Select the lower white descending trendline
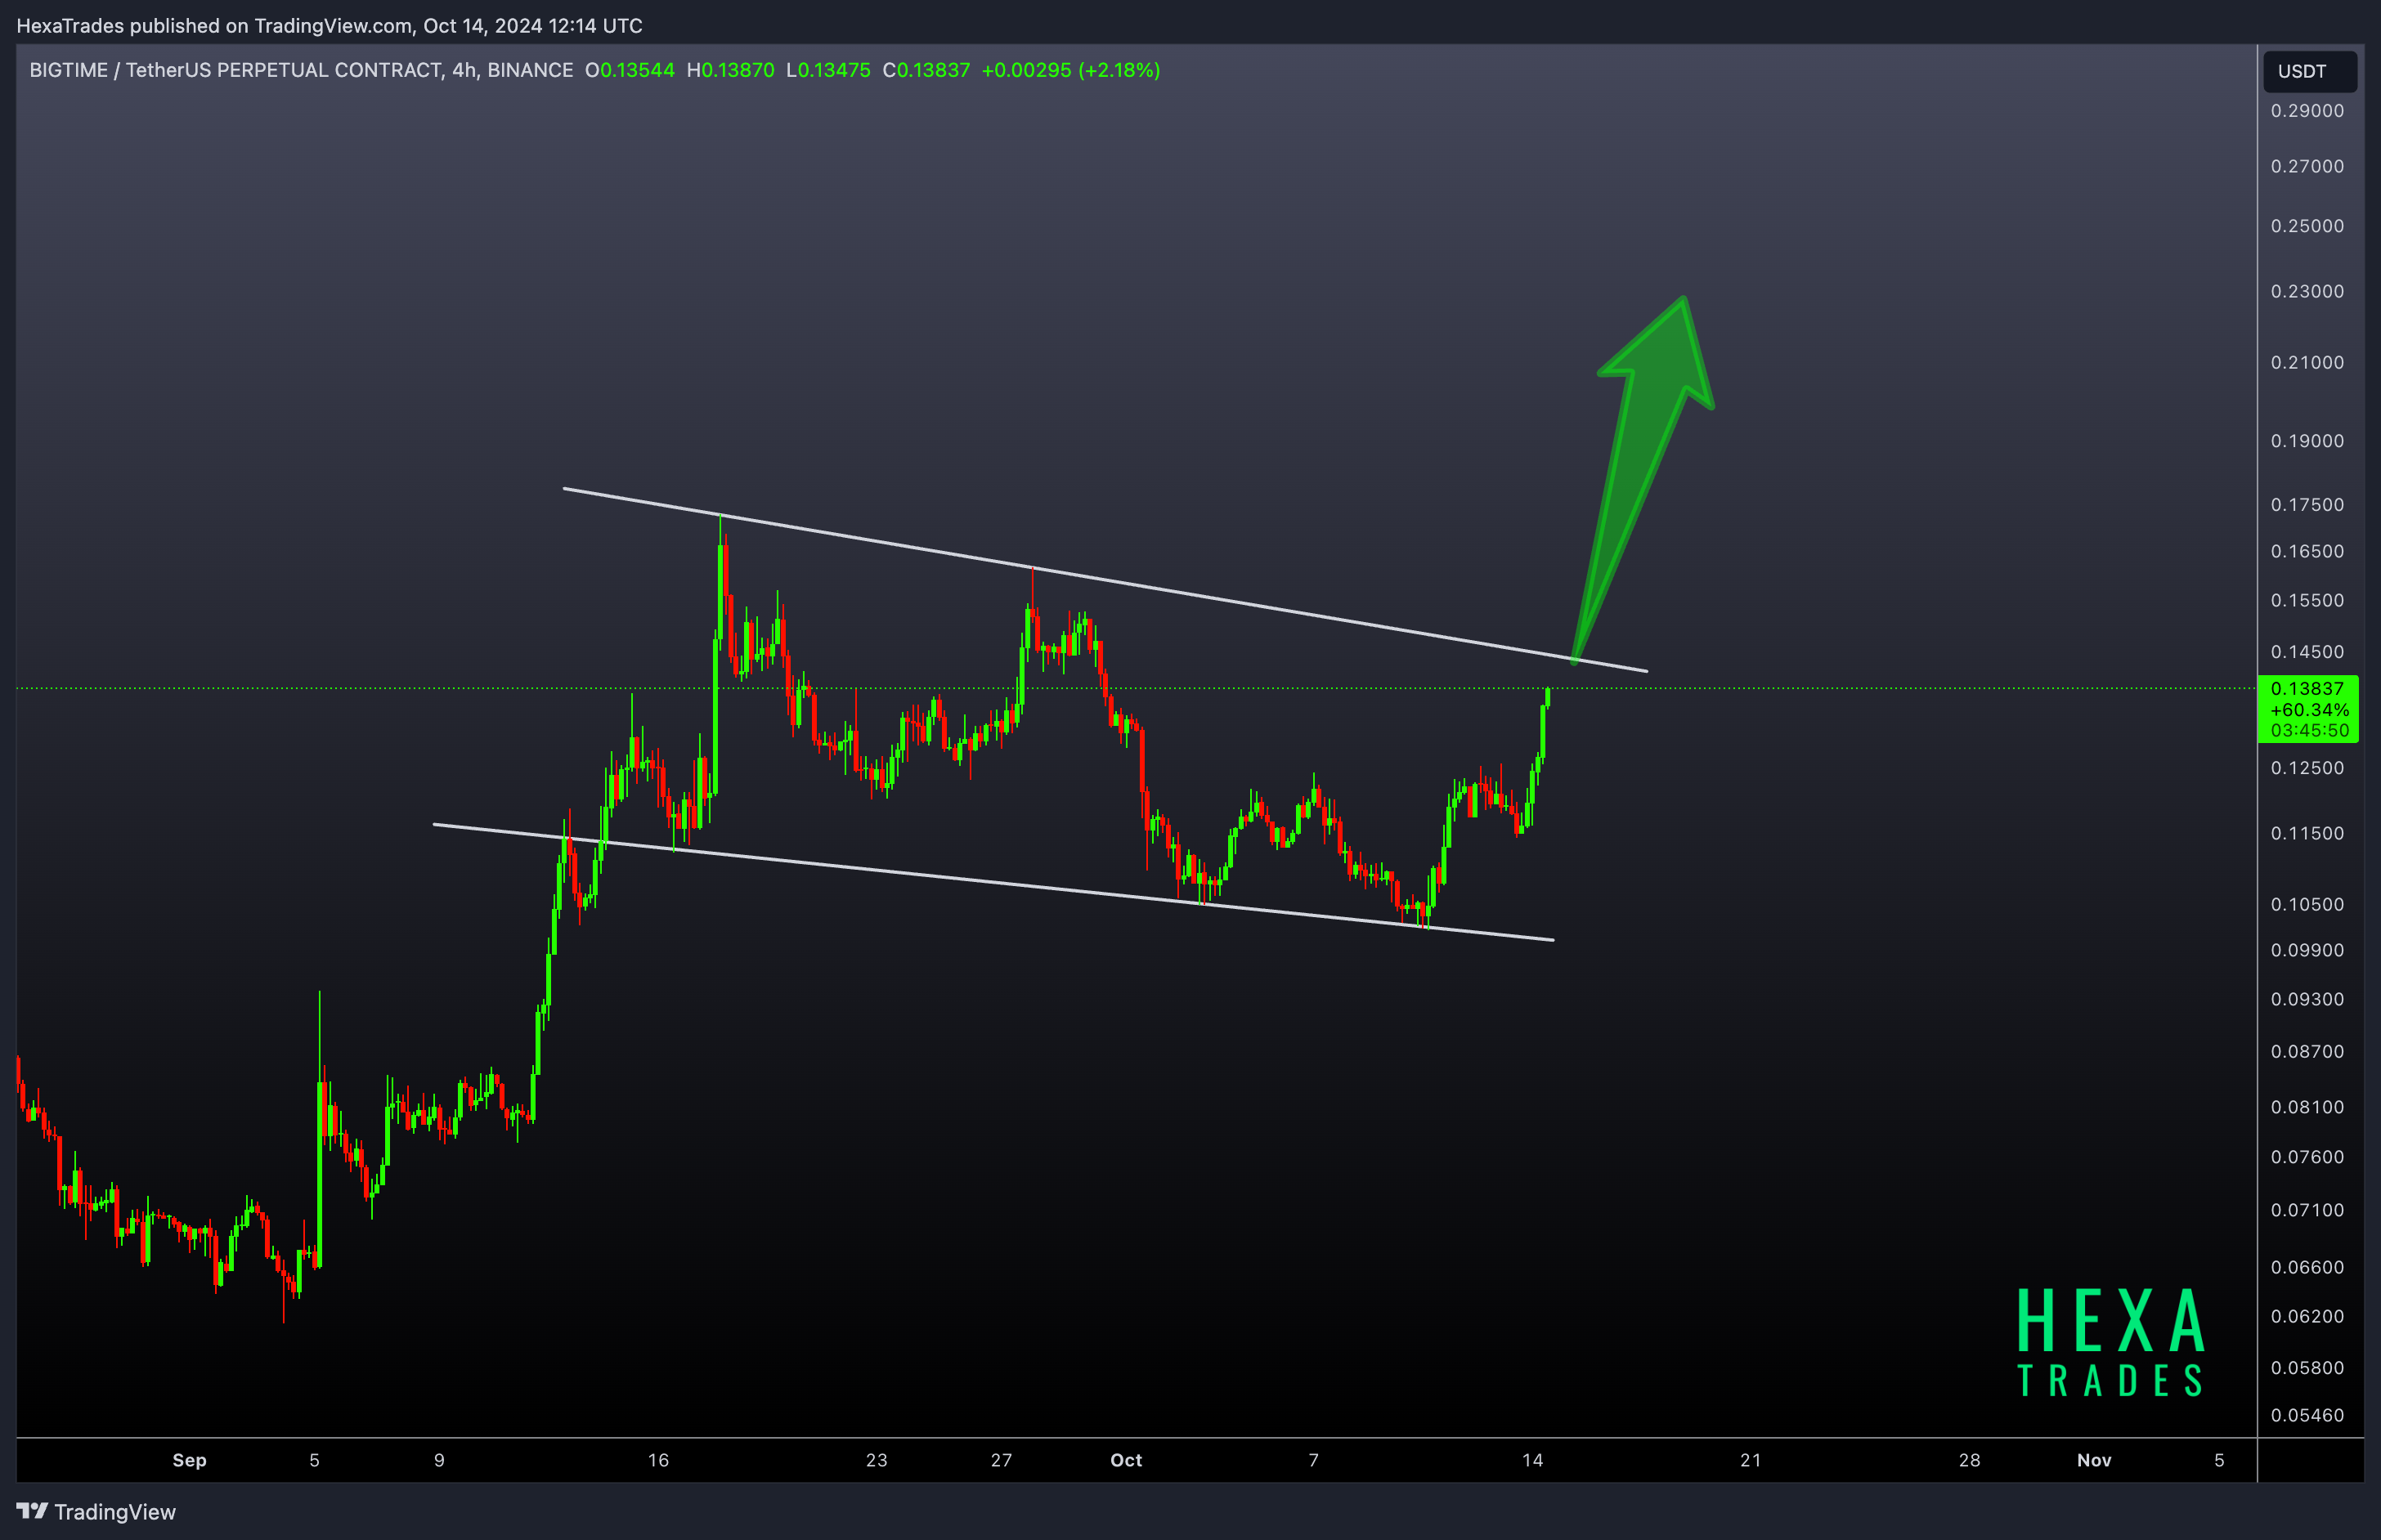Screen dimensions: 2381x1540 point(993,882)
